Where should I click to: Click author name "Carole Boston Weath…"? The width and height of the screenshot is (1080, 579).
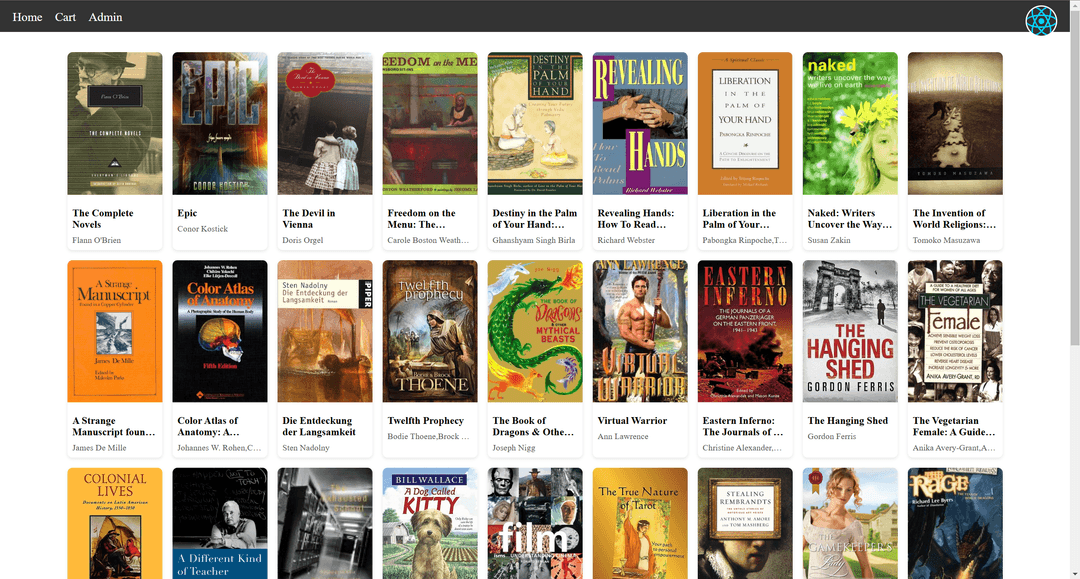pyautogui.click(x=428, y=240)
